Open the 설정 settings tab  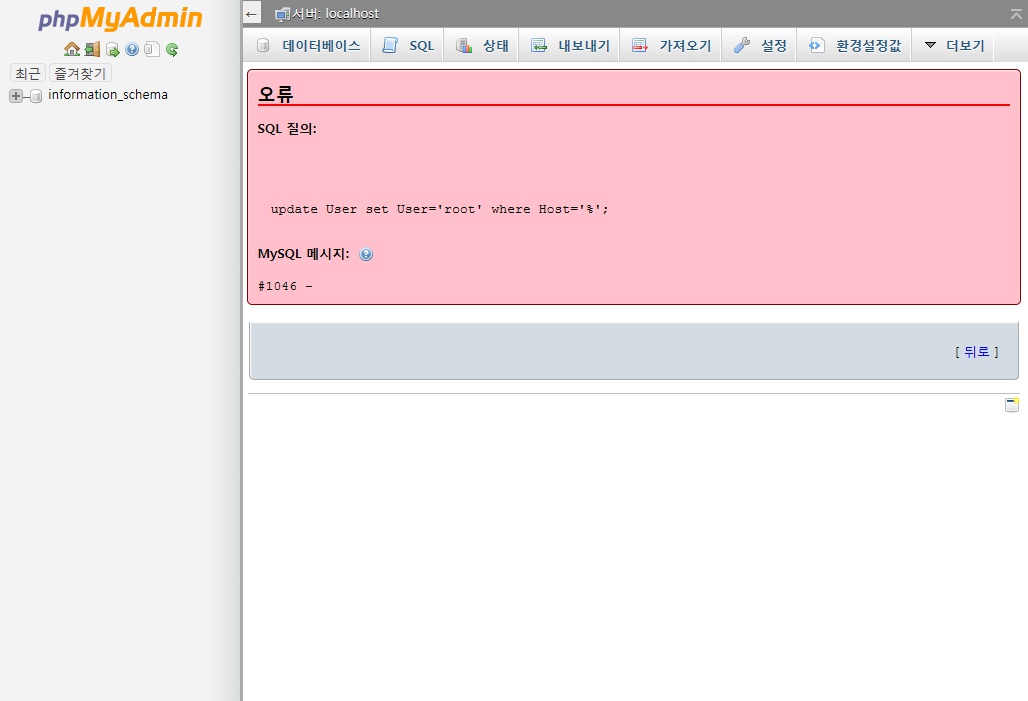pyautogui.click(x=760, y=45)
